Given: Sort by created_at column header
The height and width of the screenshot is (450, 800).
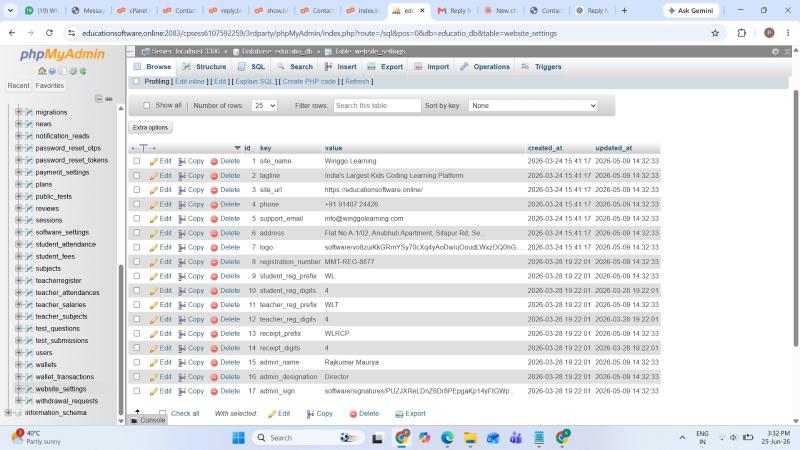Looking at the screenshot, I should pyautogui.click(x=545, y=148).
